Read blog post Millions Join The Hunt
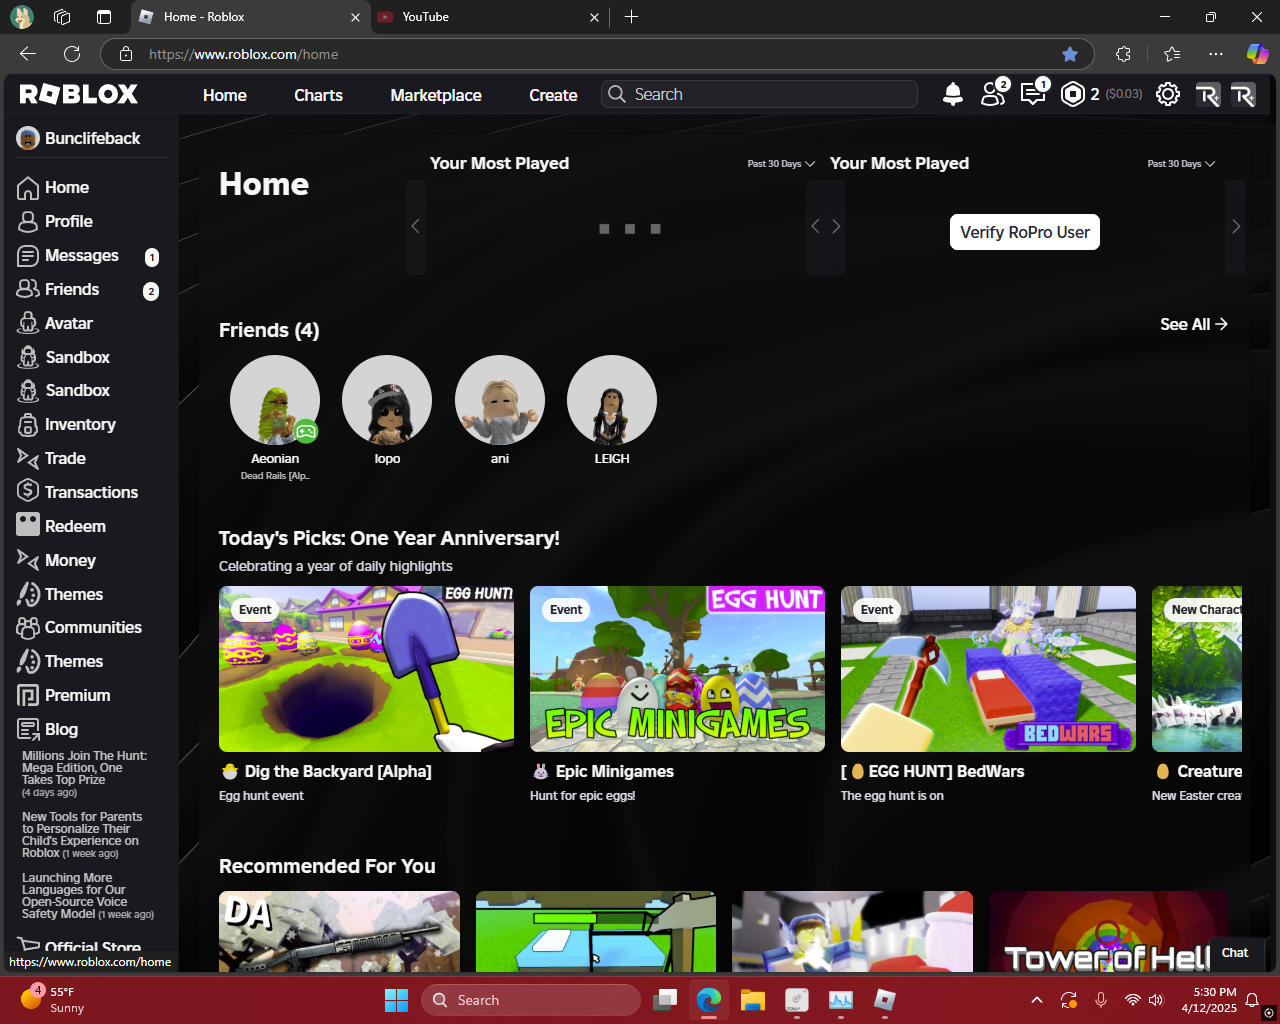Image resolution: width=1280 pixels, height=1024 pixels. coord(85,774)
